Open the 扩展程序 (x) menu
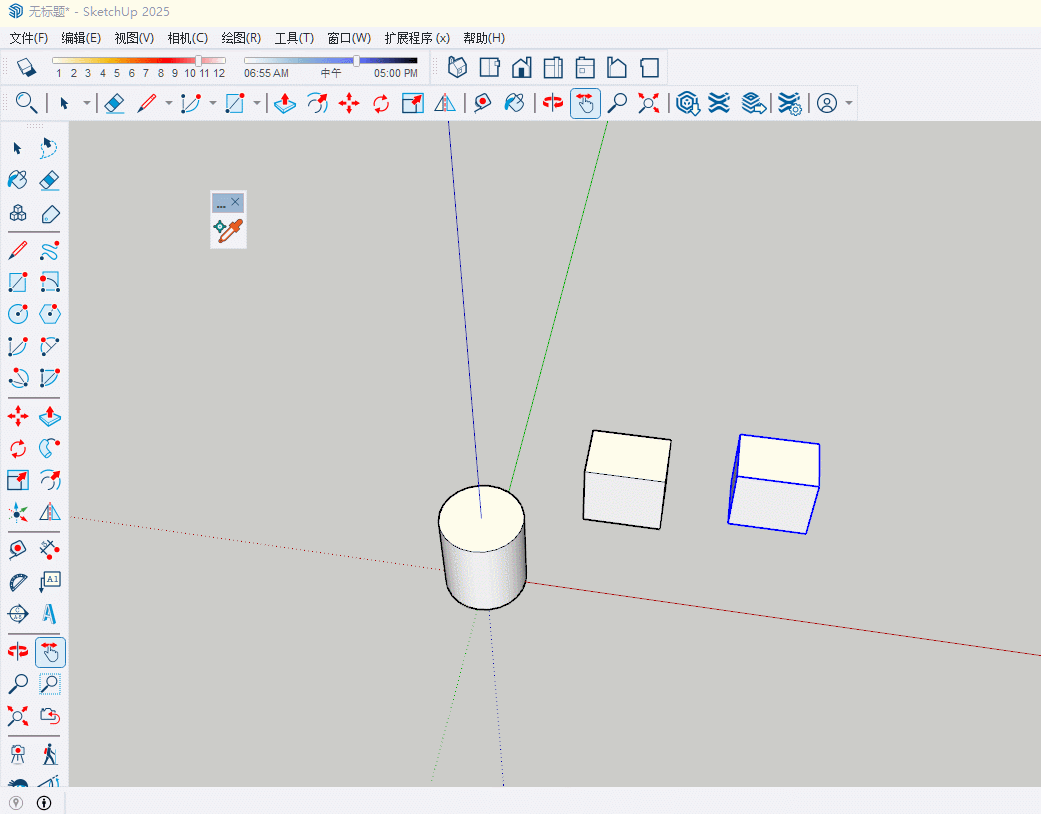This screenshot has height=814, width=1041. pyautogui.click(x=416, y=38)
